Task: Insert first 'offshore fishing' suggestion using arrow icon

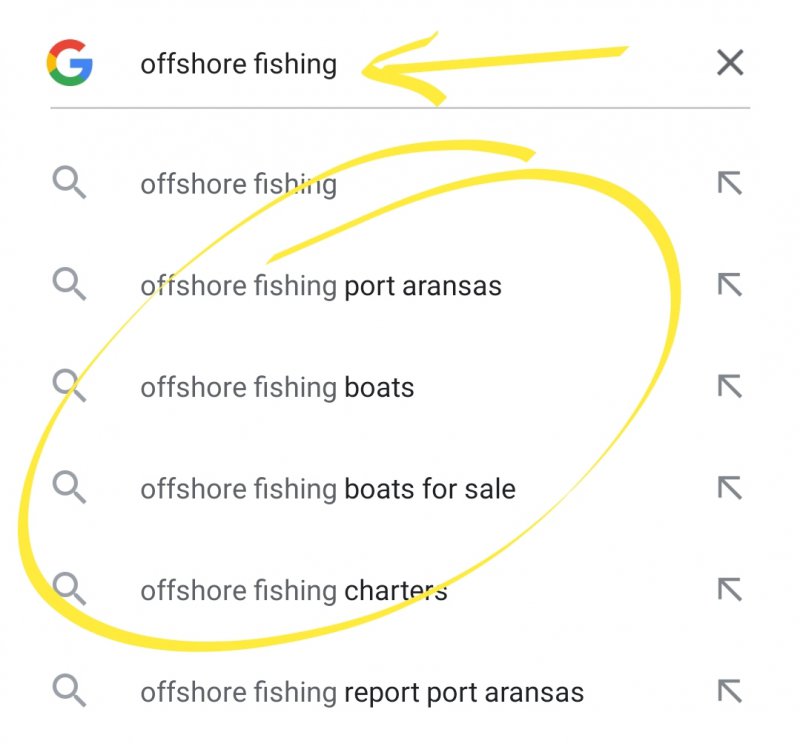Action: (x=730, y=184)
